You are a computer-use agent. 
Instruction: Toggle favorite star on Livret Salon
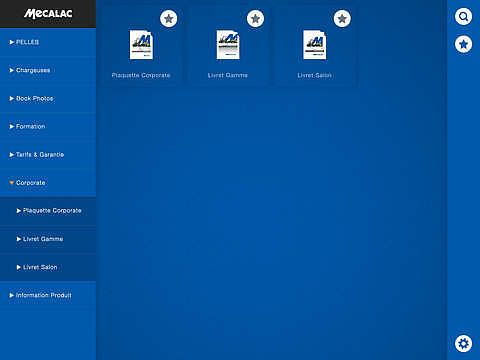pyautogui.click(x=342, y=19)
